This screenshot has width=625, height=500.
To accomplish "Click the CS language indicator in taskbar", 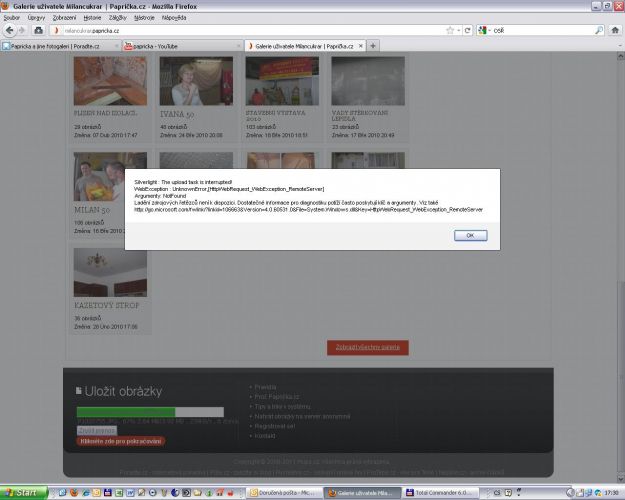I will 497,493.
